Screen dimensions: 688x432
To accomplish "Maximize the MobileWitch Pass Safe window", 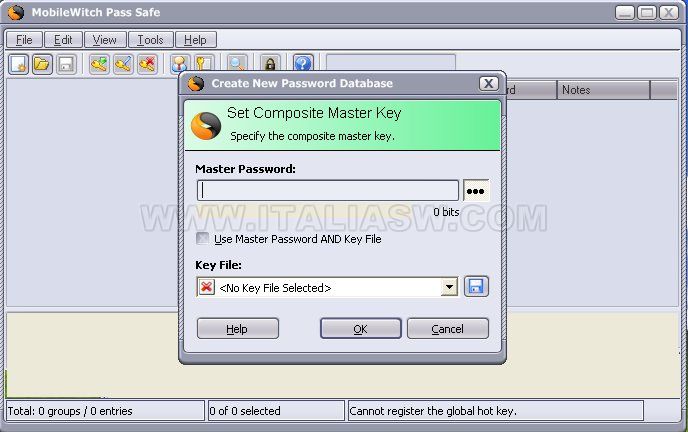I will 646,12.
